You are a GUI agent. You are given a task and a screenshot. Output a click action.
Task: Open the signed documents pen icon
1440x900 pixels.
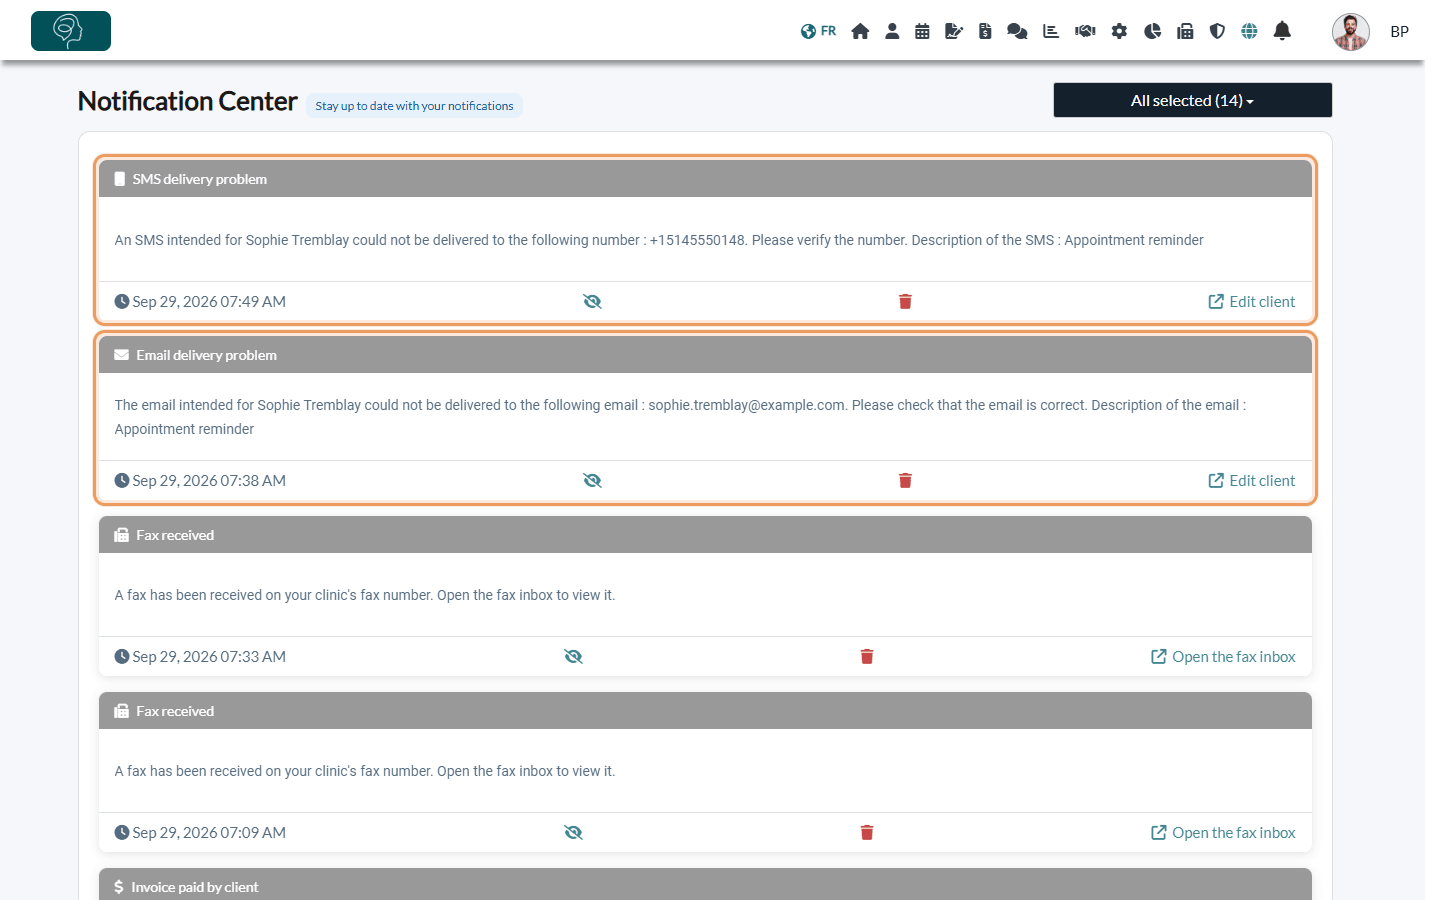954,31
